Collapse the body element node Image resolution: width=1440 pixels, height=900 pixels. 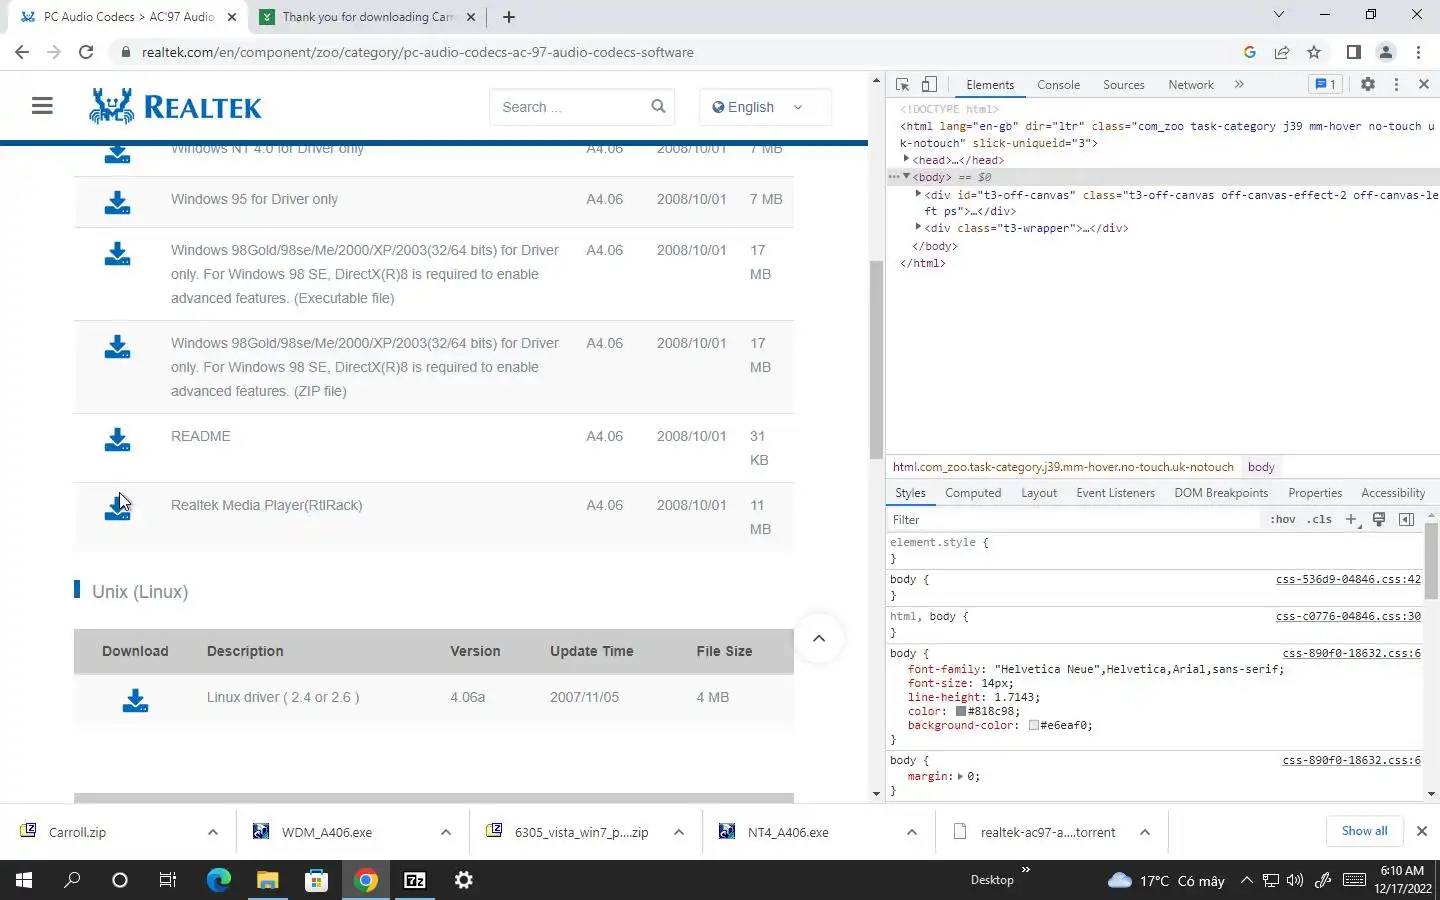point(906,176)
